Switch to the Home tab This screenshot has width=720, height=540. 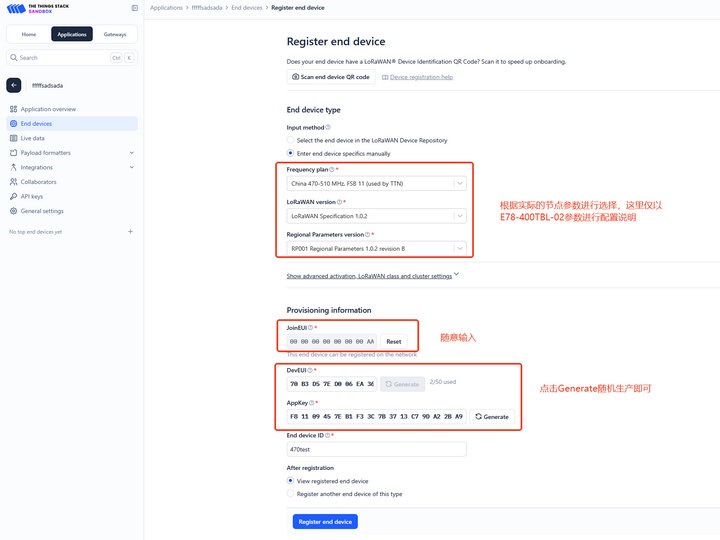(x=29, y=34)
